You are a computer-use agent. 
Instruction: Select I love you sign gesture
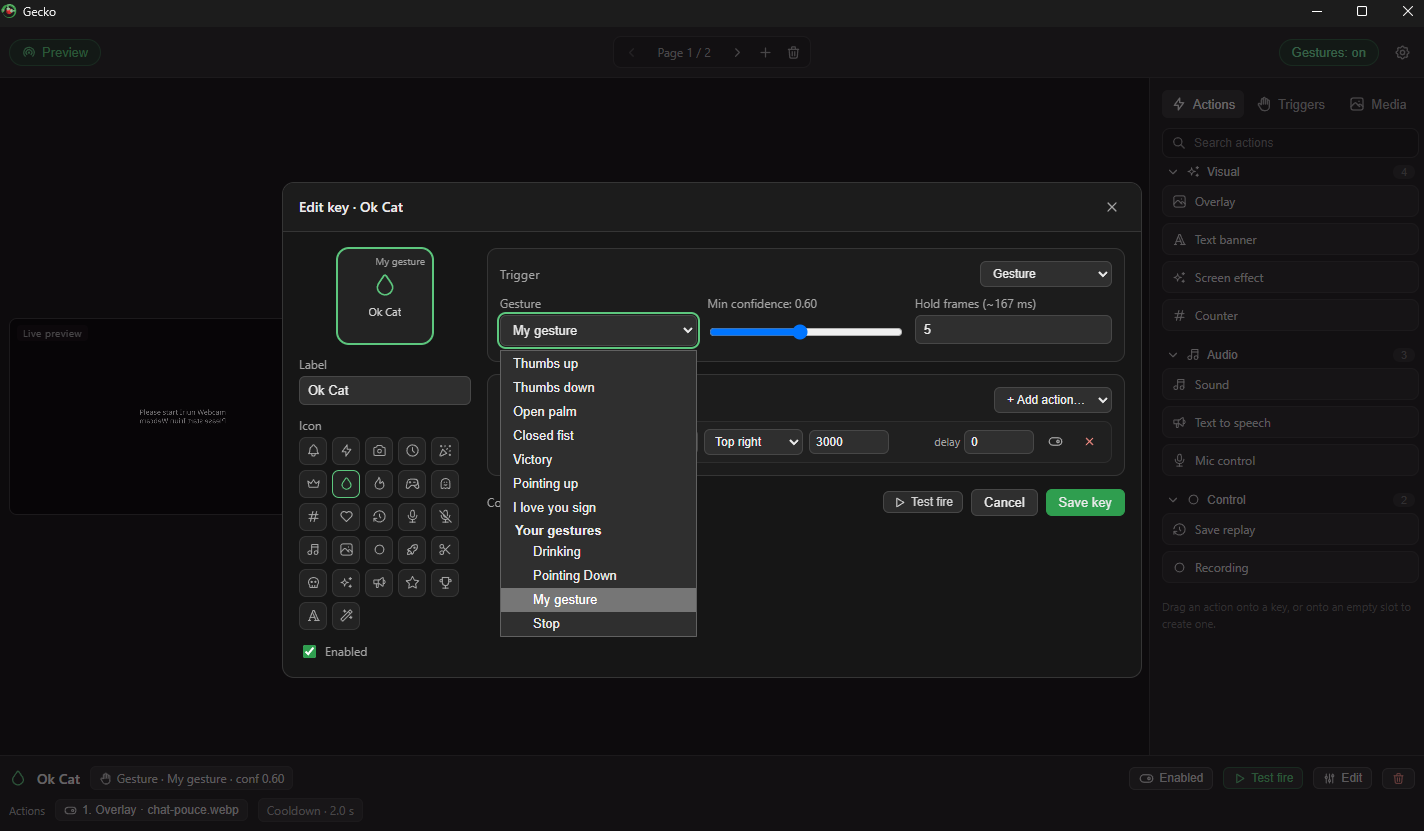pyautogui.click(x=598, y=508)
